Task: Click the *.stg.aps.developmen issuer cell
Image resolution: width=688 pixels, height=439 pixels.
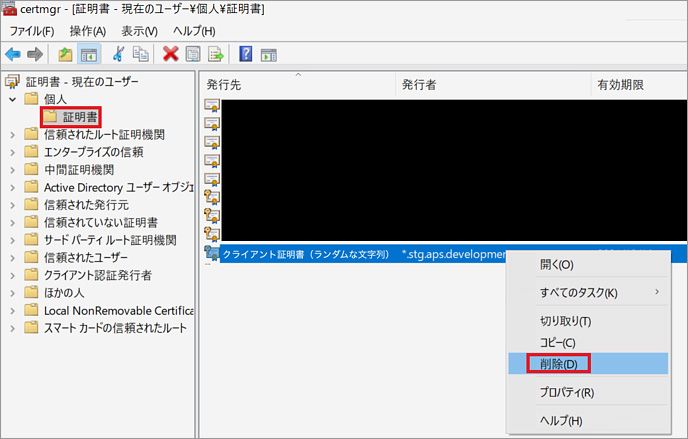Action: click(x=453, y=254)
